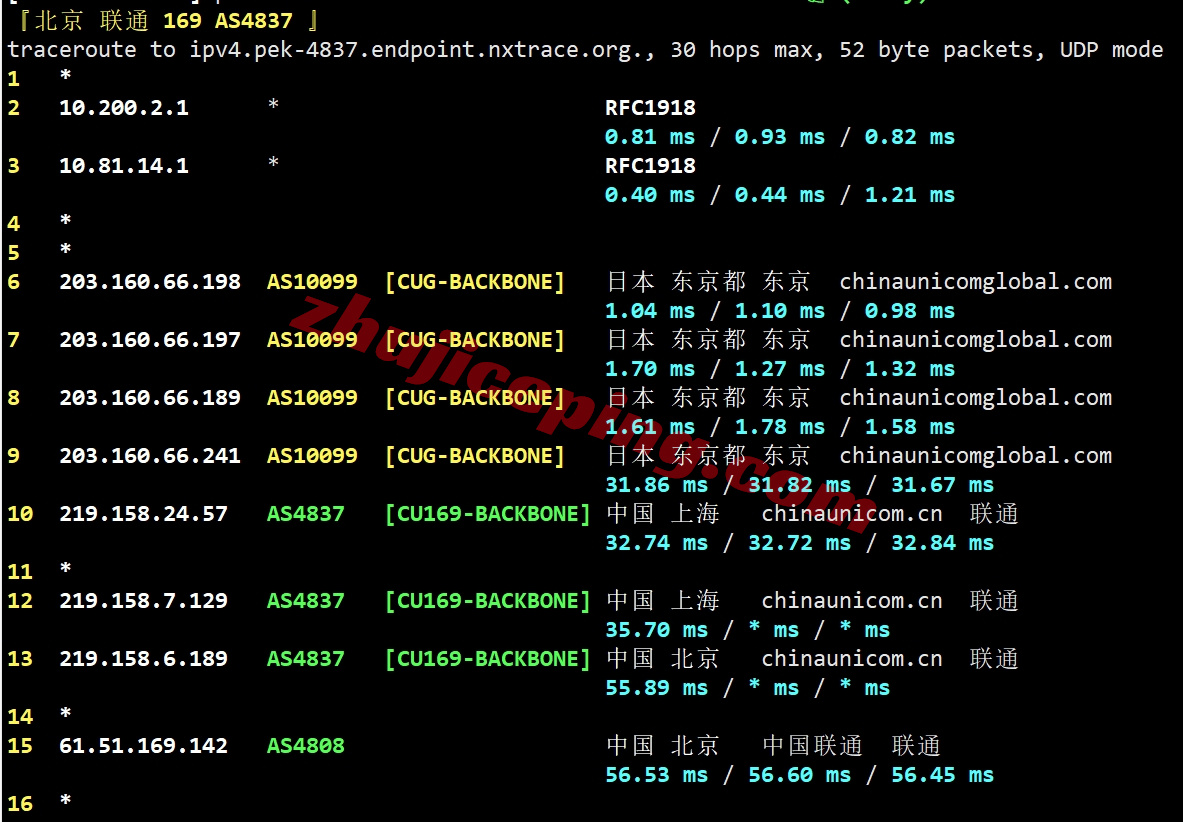Click latency value 32.74 ms
Screen dimensions: 1183x822
[656, 543]
